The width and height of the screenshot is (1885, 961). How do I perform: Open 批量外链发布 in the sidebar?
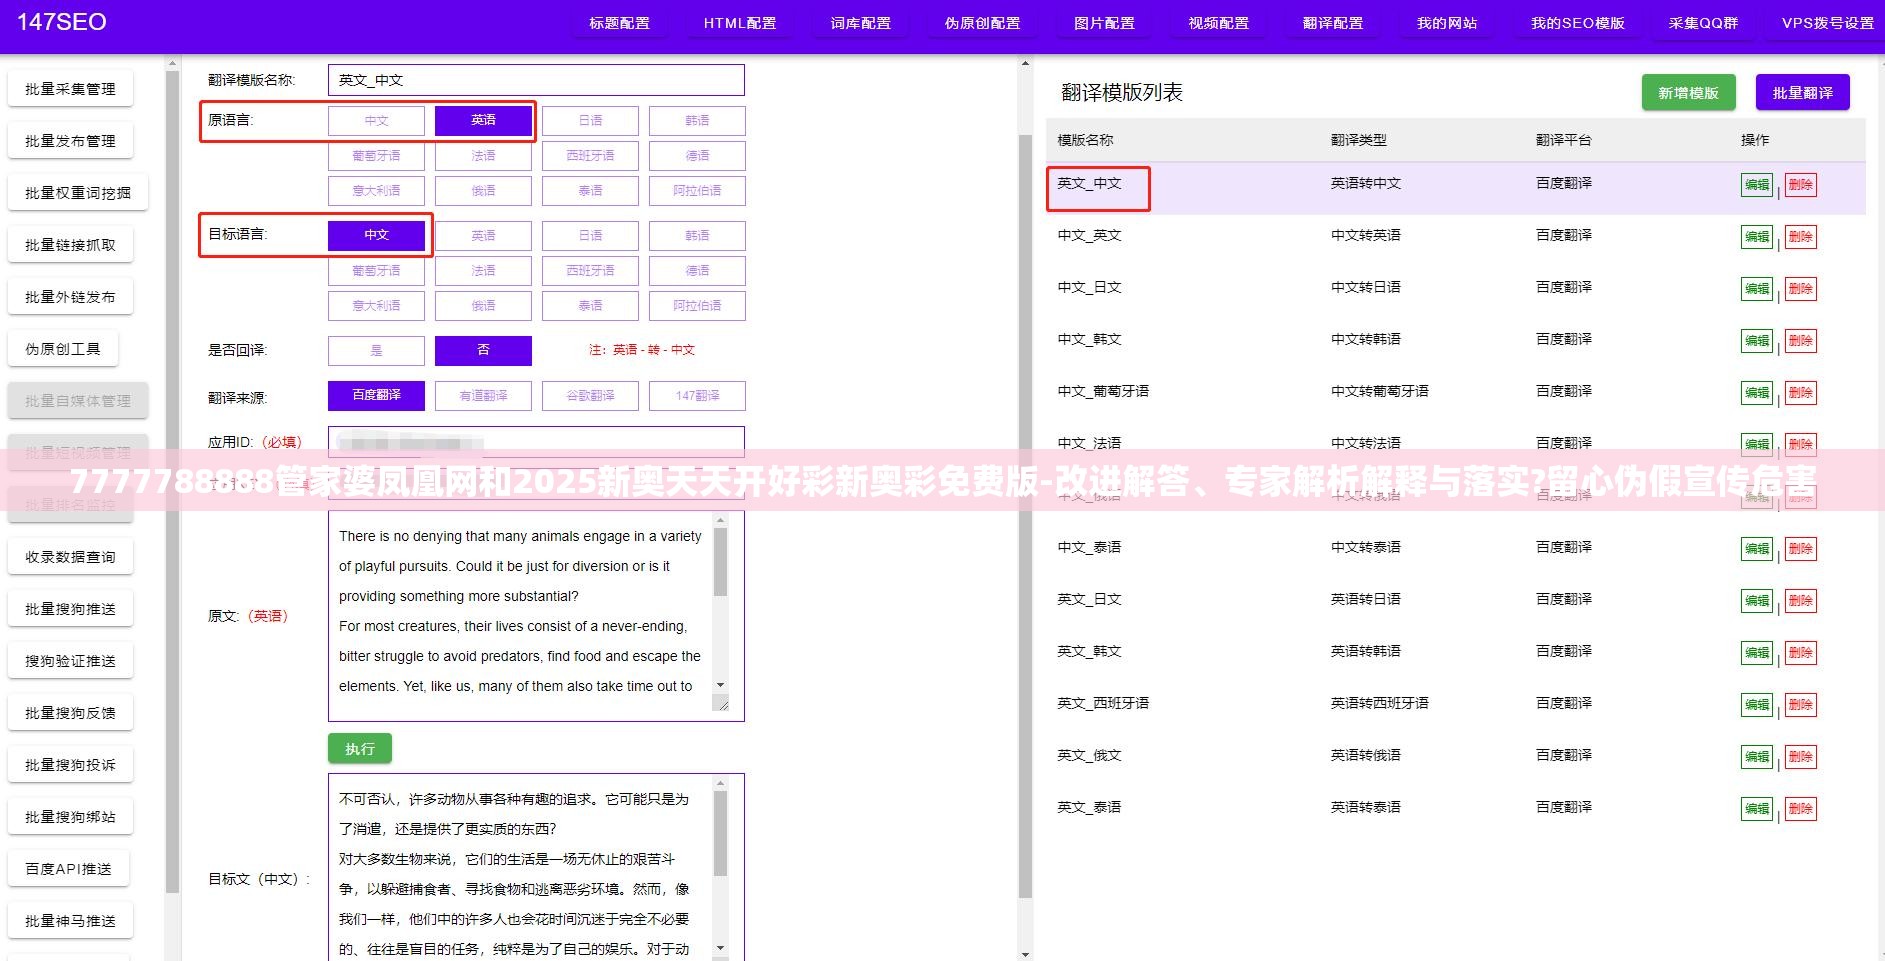click(x=70, y=297)
